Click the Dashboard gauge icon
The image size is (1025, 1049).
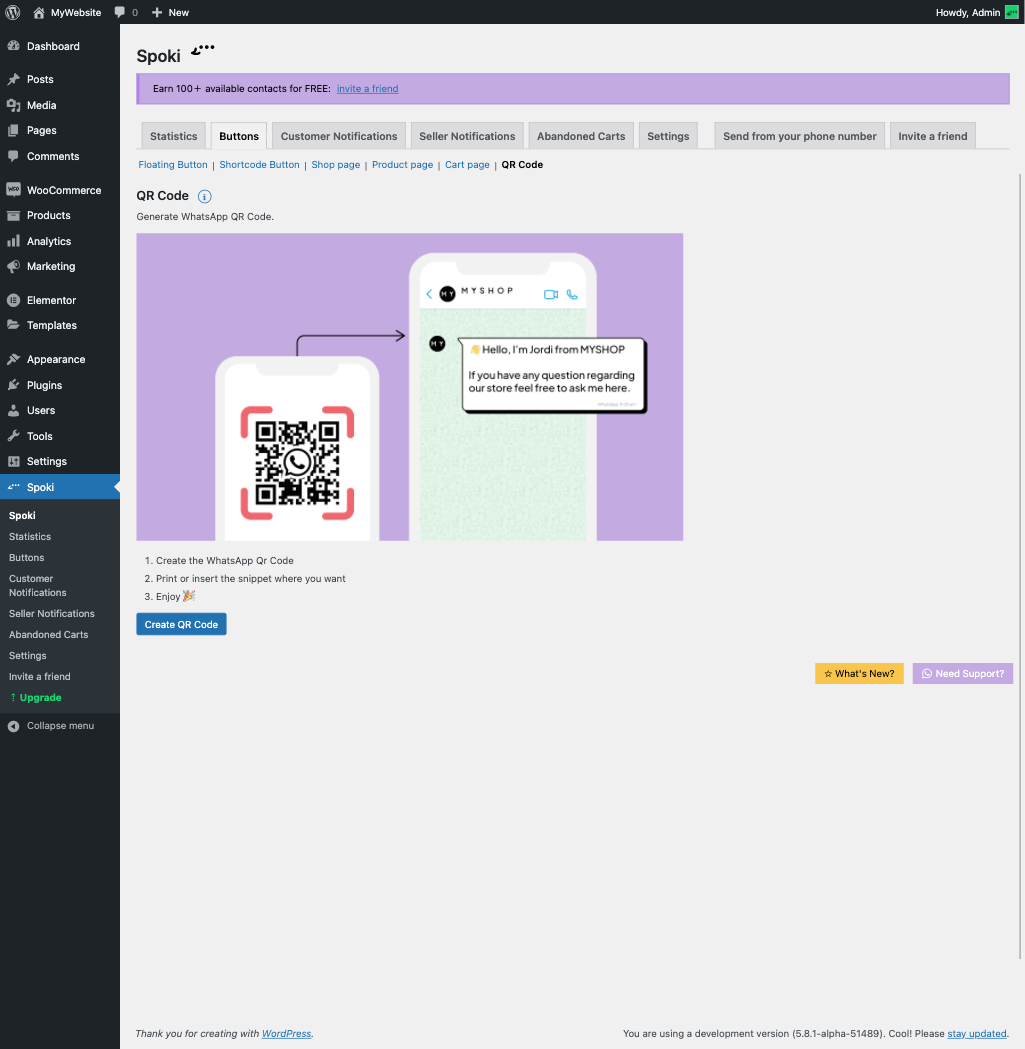click(13, 46)
